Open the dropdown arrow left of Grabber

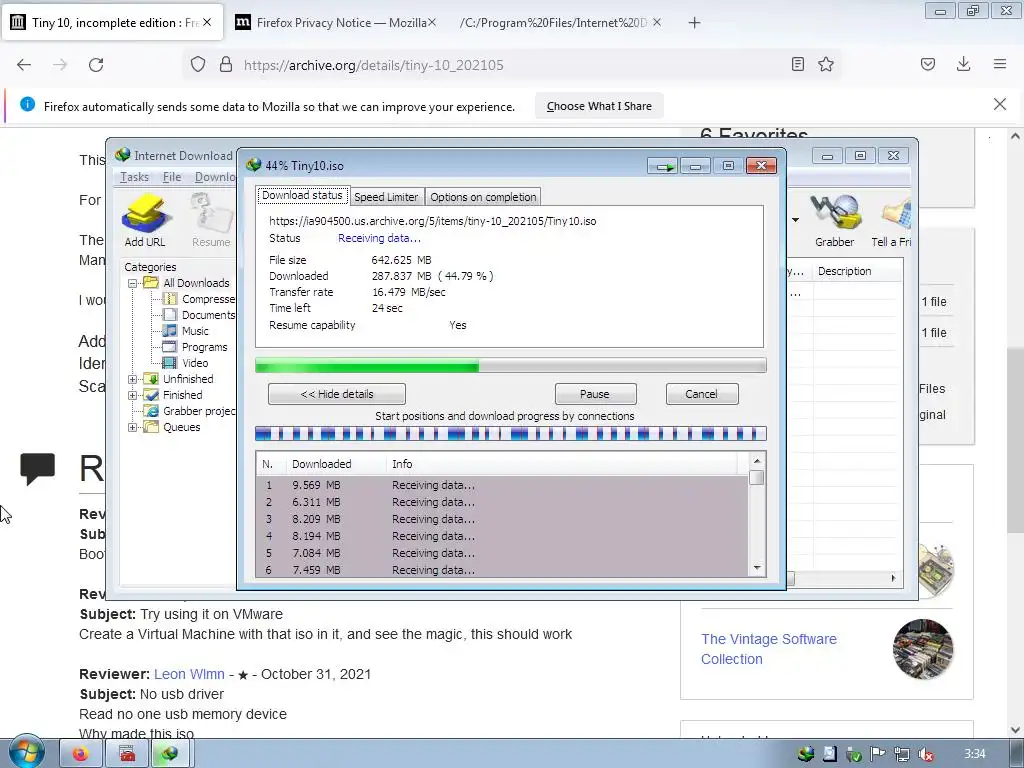coord(795,219)
